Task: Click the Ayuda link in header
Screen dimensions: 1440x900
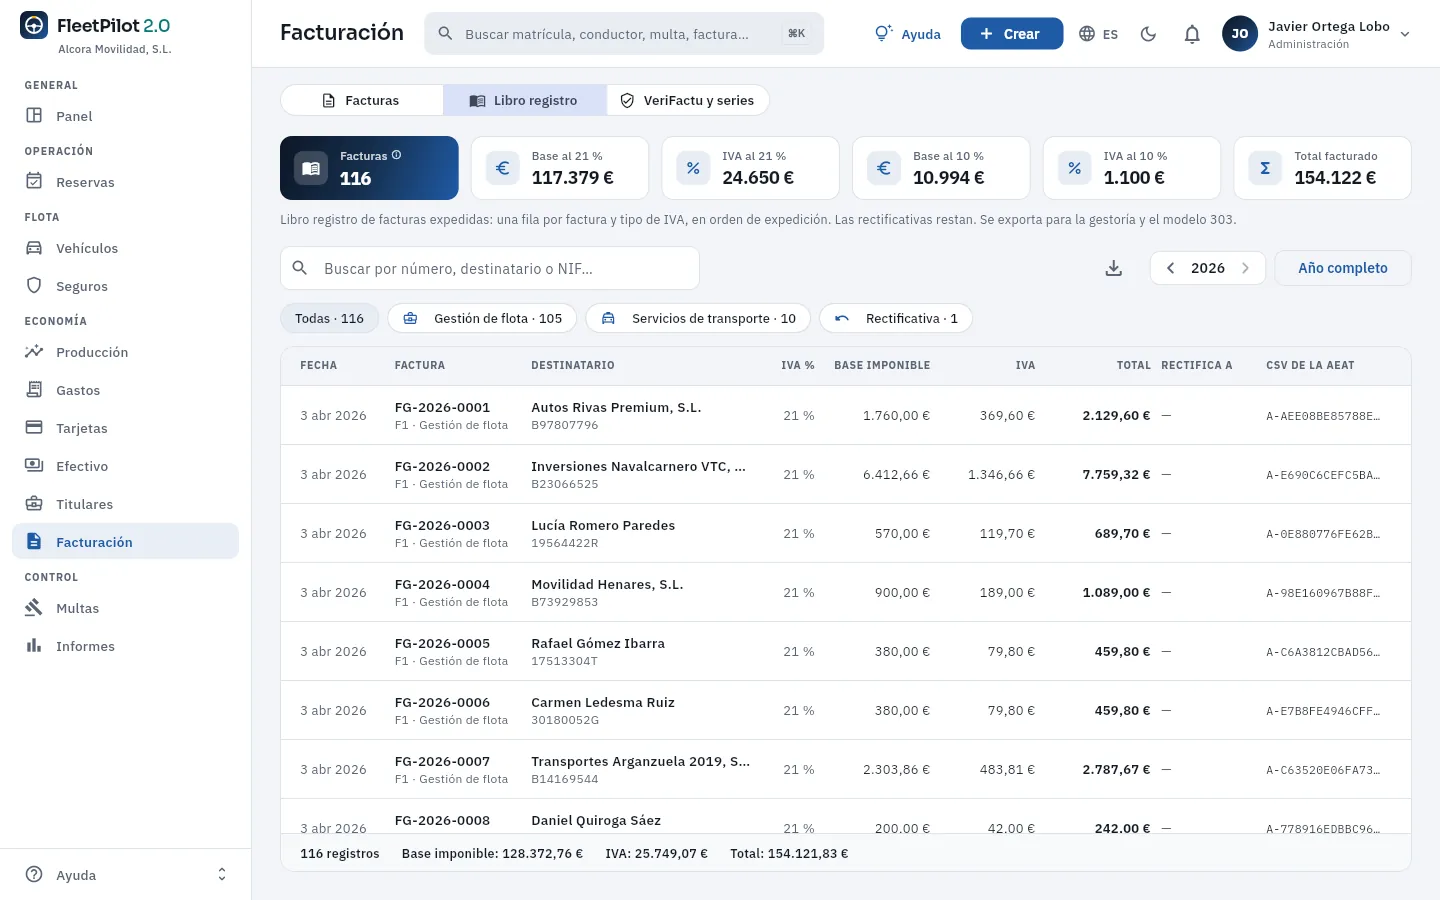Action: coord(908,34)
